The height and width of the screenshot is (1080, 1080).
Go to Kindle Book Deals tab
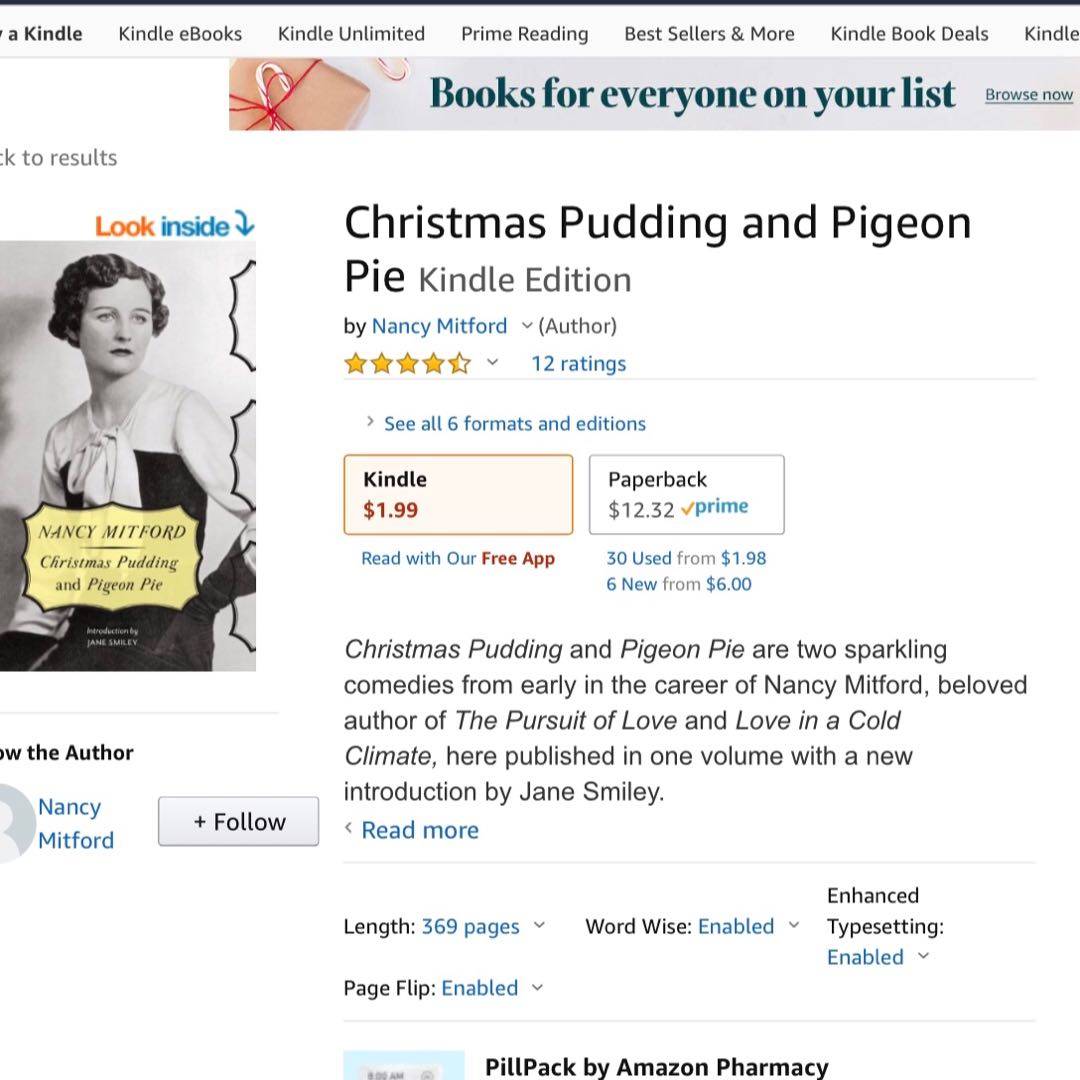909,34
